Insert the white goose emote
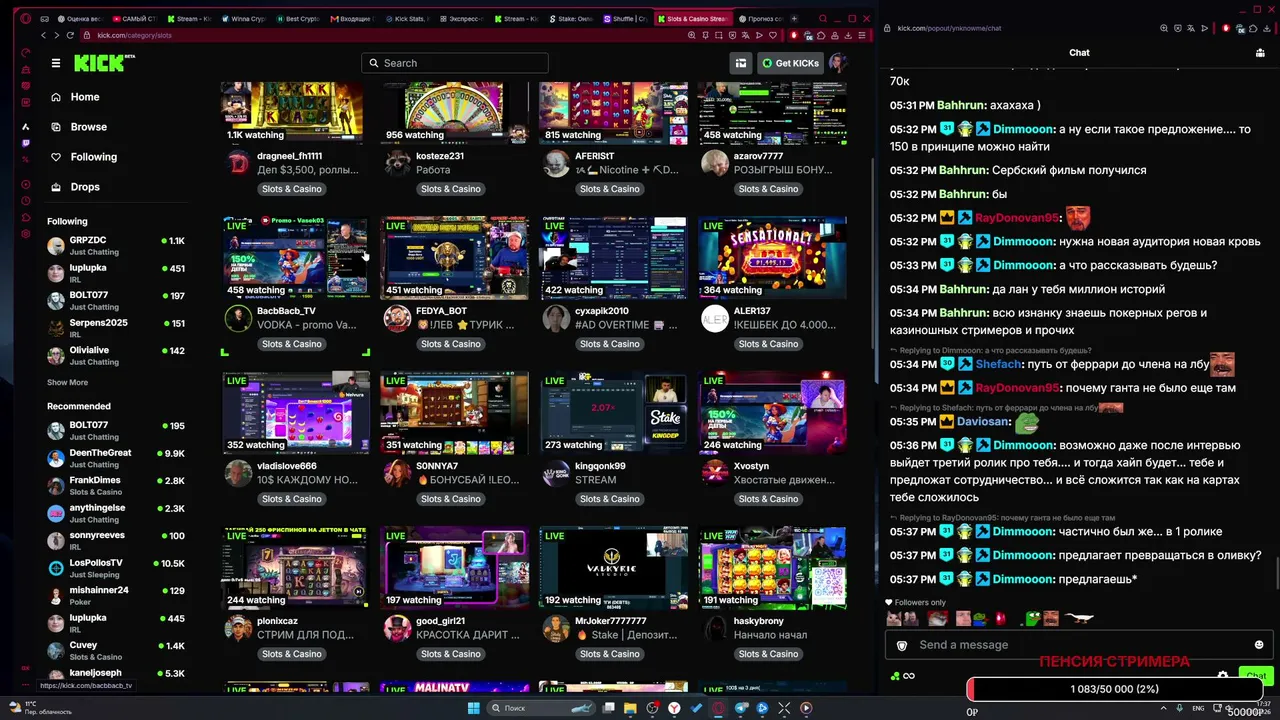 [x=1078, y=618]
